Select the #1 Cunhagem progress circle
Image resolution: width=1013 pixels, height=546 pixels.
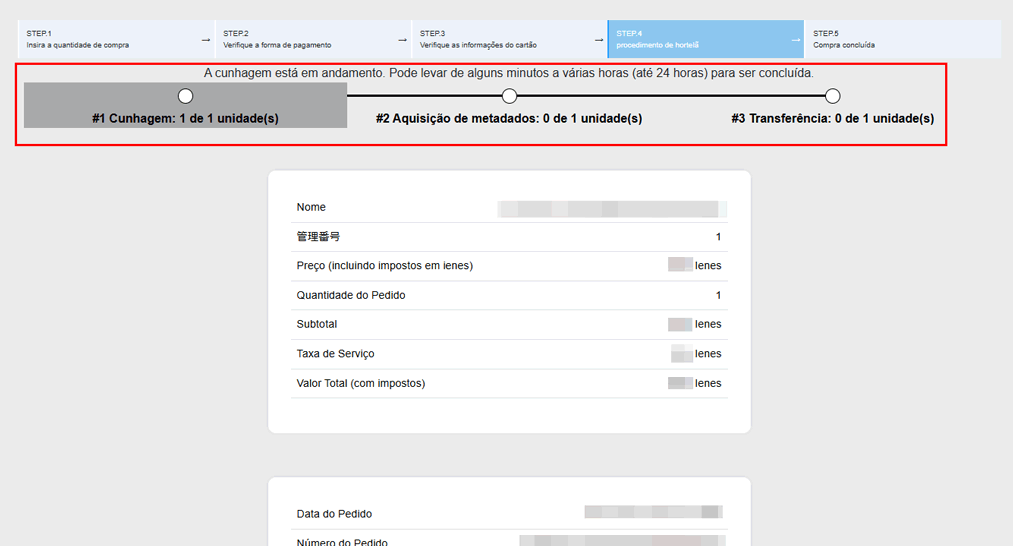click(x=185, y=96)
